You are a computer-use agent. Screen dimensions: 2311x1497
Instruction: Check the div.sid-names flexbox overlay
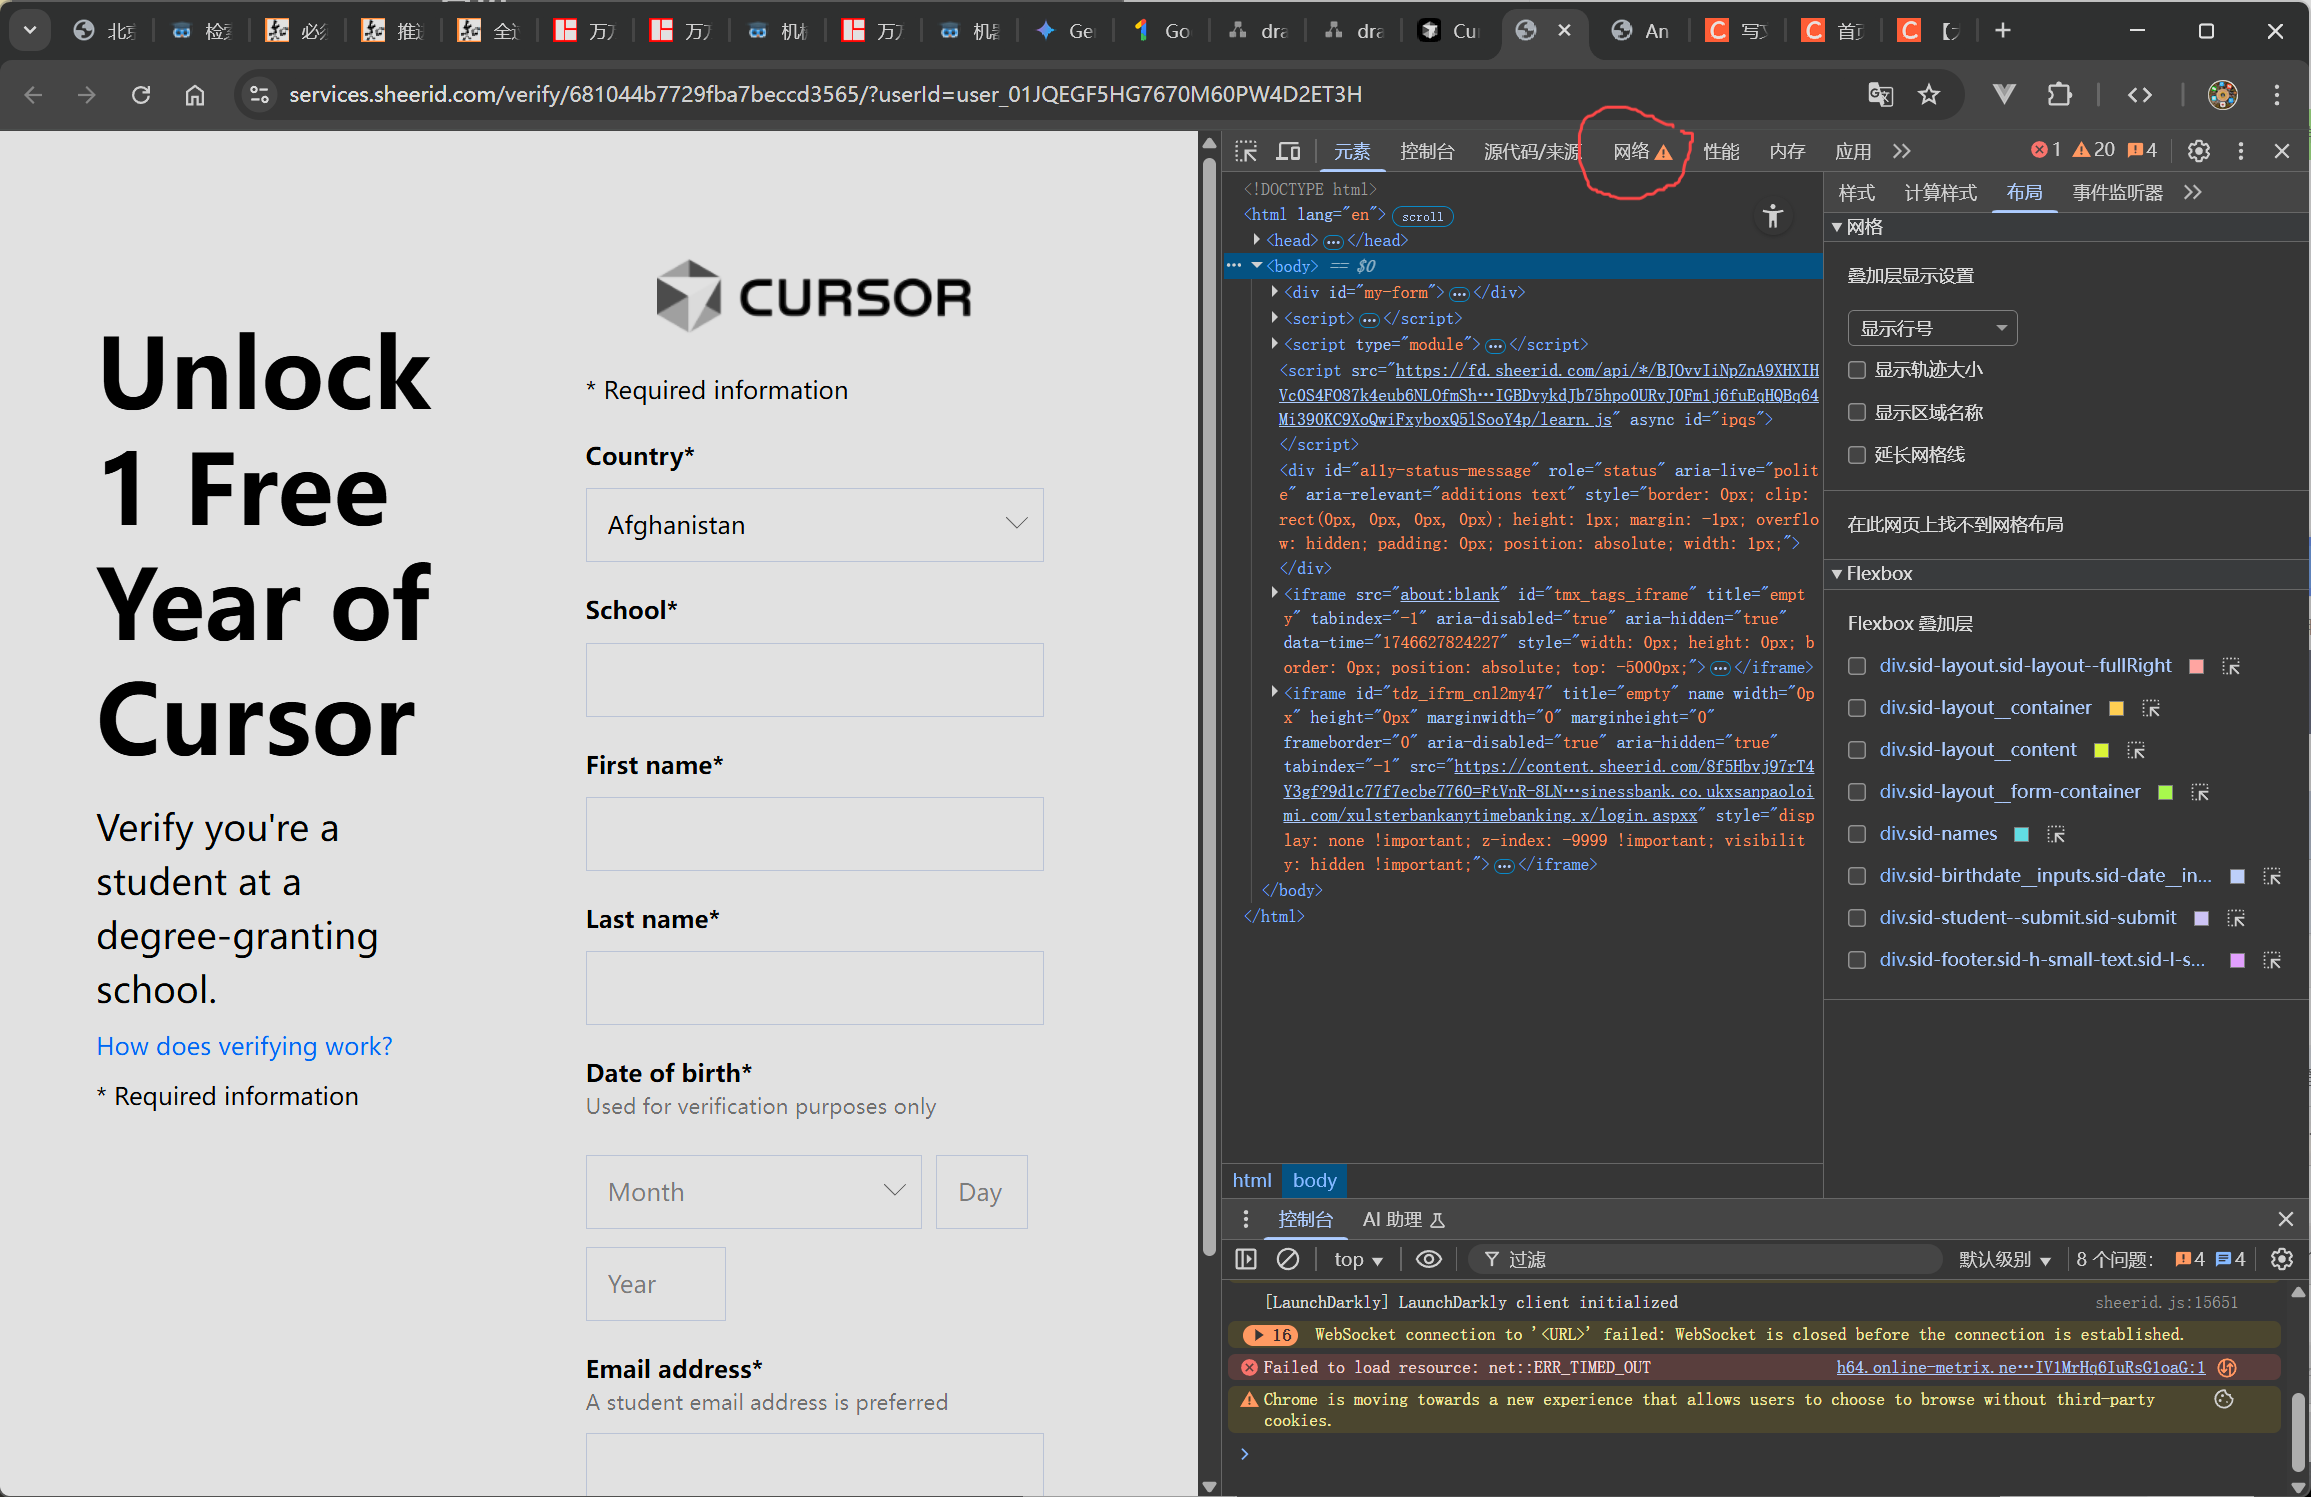pyautogui.click(x=1857, y=834)
